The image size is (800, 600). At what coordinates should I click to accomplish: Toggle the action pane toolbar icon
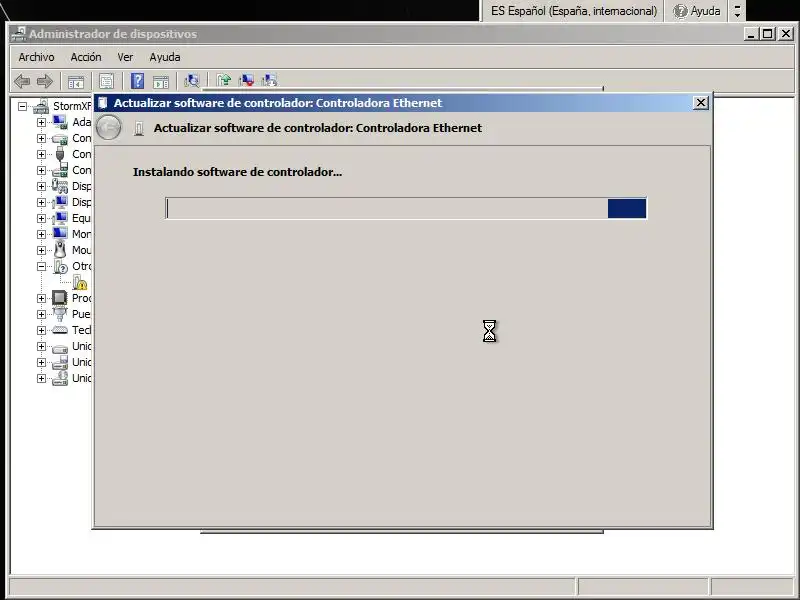click(x=161, y=81)
